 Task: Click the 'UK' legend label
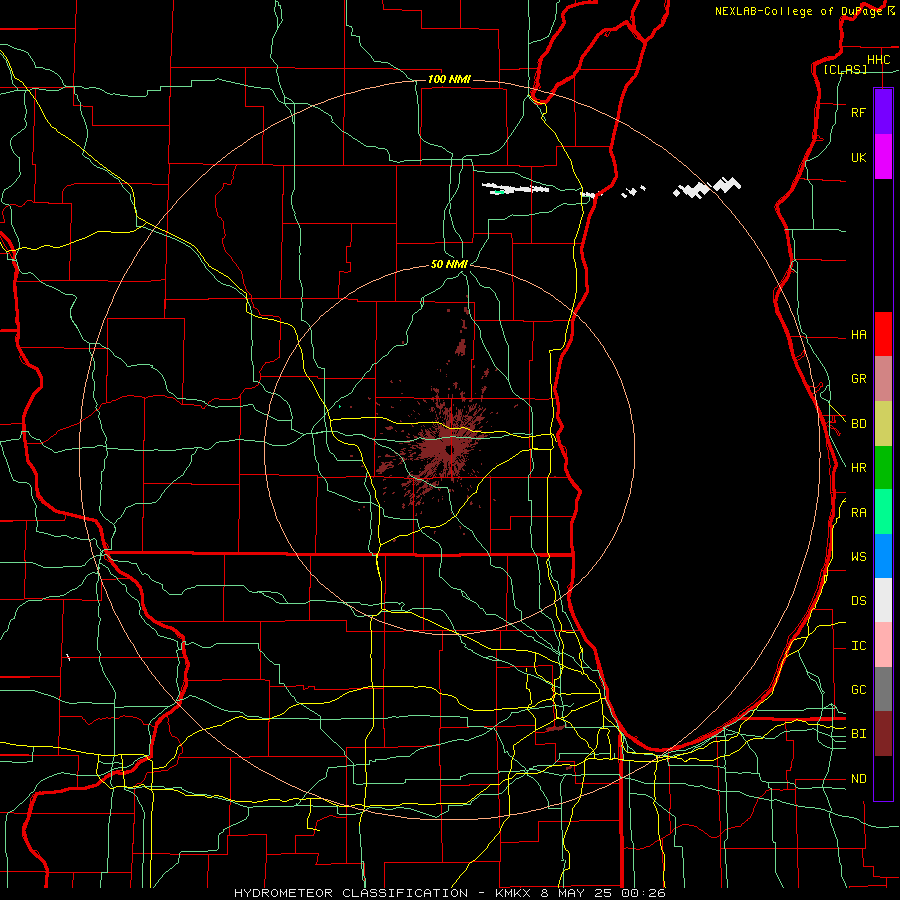(858, 158)
